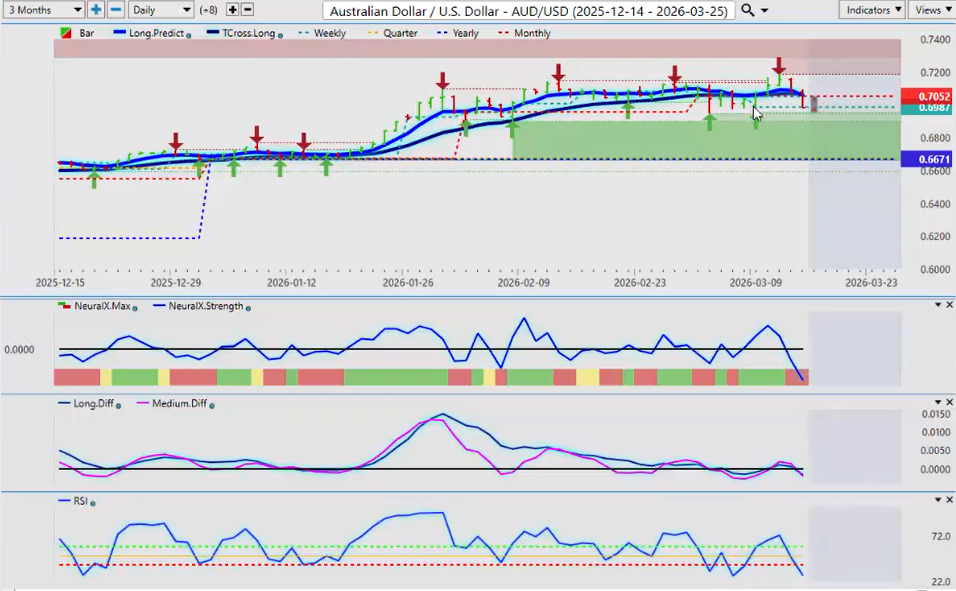Close the RSI indicator panel
The image size is (956, 591).
949,500
